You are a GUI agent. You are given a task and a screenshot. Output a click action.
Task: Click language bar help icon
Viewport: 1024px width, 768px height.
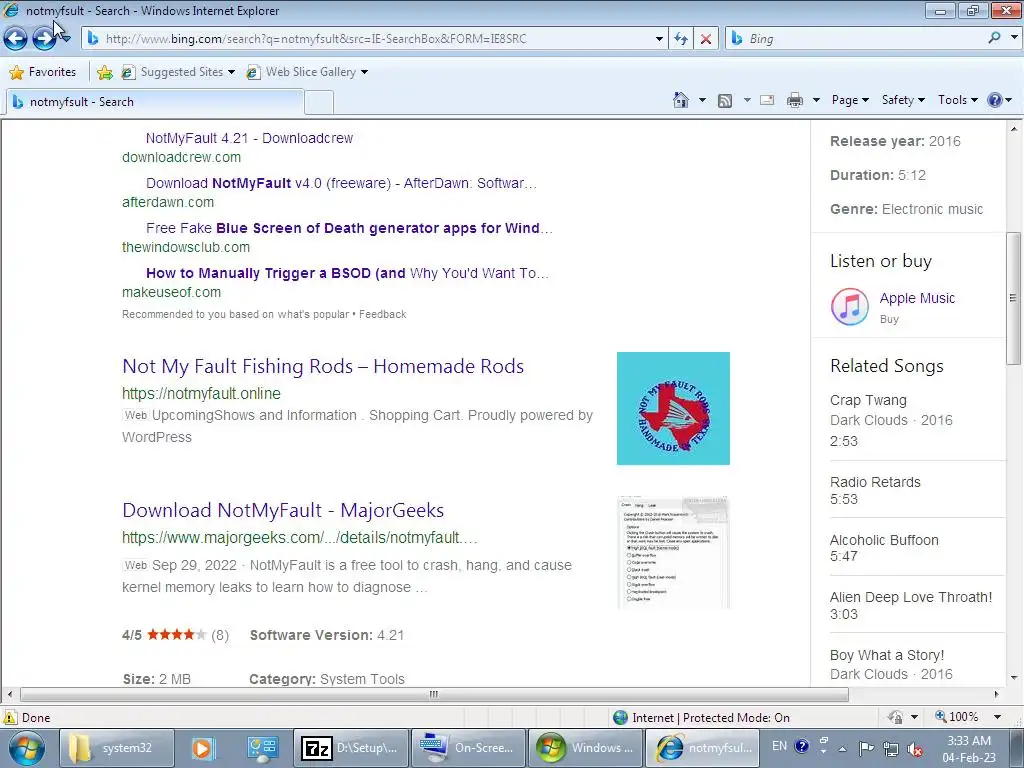(x=802, y=746)
